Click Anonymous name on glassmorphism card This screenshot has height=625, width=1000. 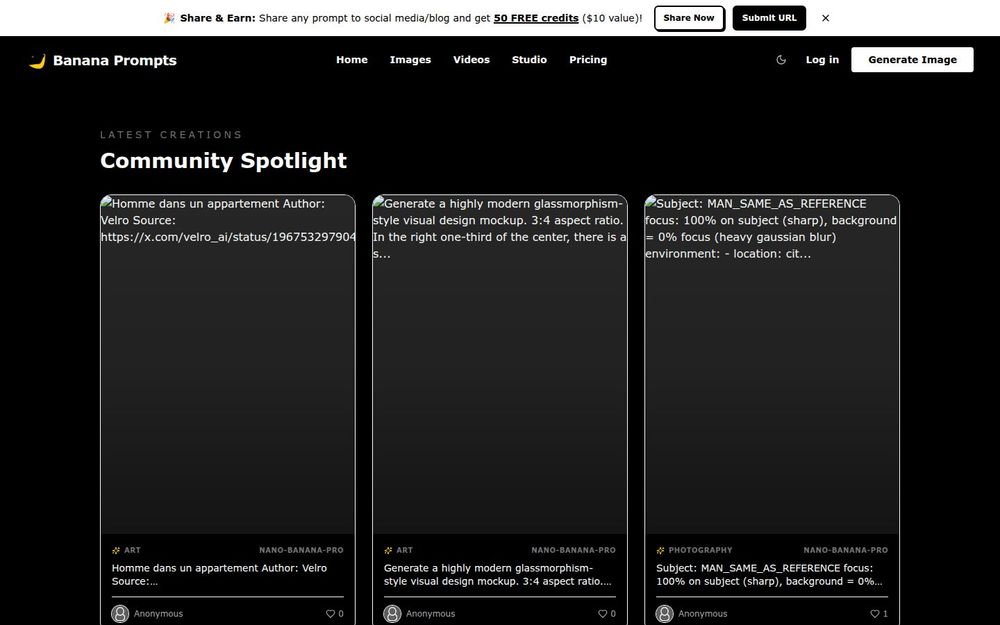click(430, 614)
